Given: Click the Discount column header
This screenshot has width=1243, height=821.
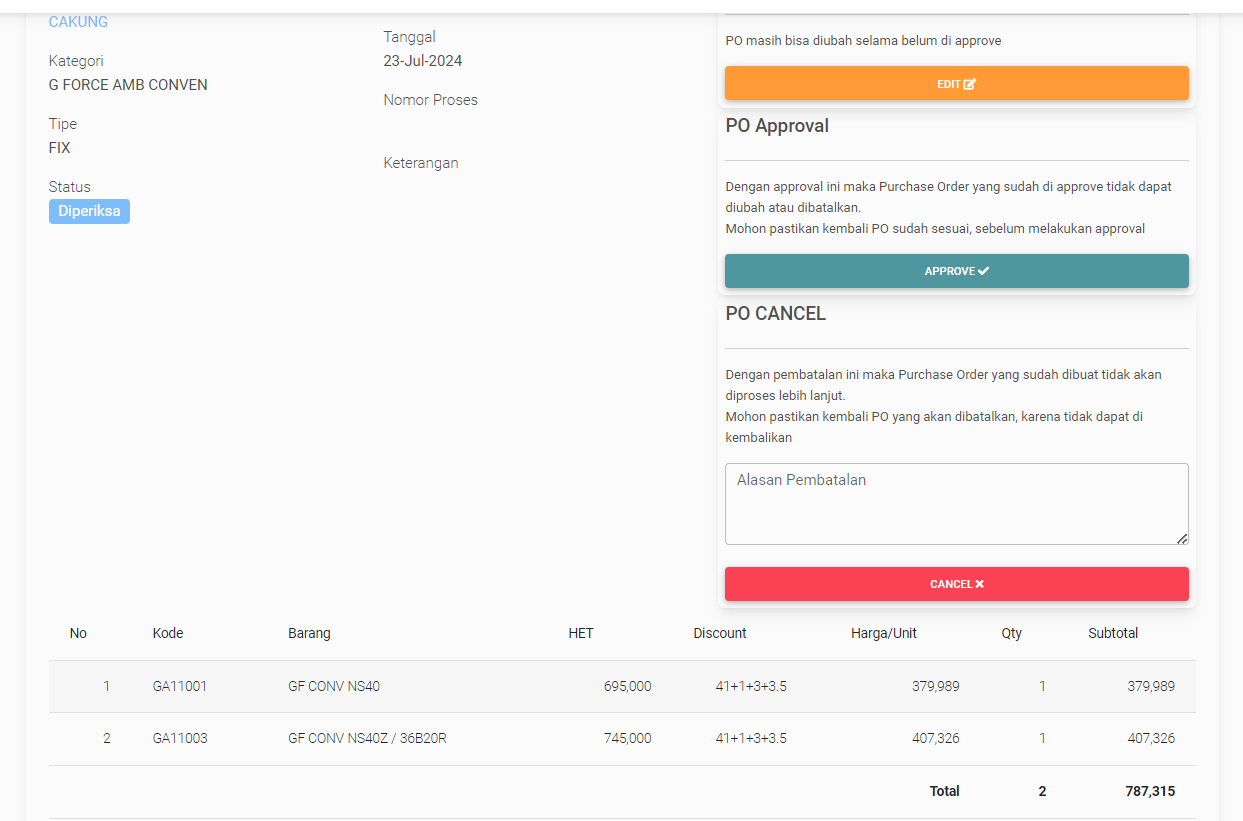Looking at the screenshot, I should pos(720,633).
